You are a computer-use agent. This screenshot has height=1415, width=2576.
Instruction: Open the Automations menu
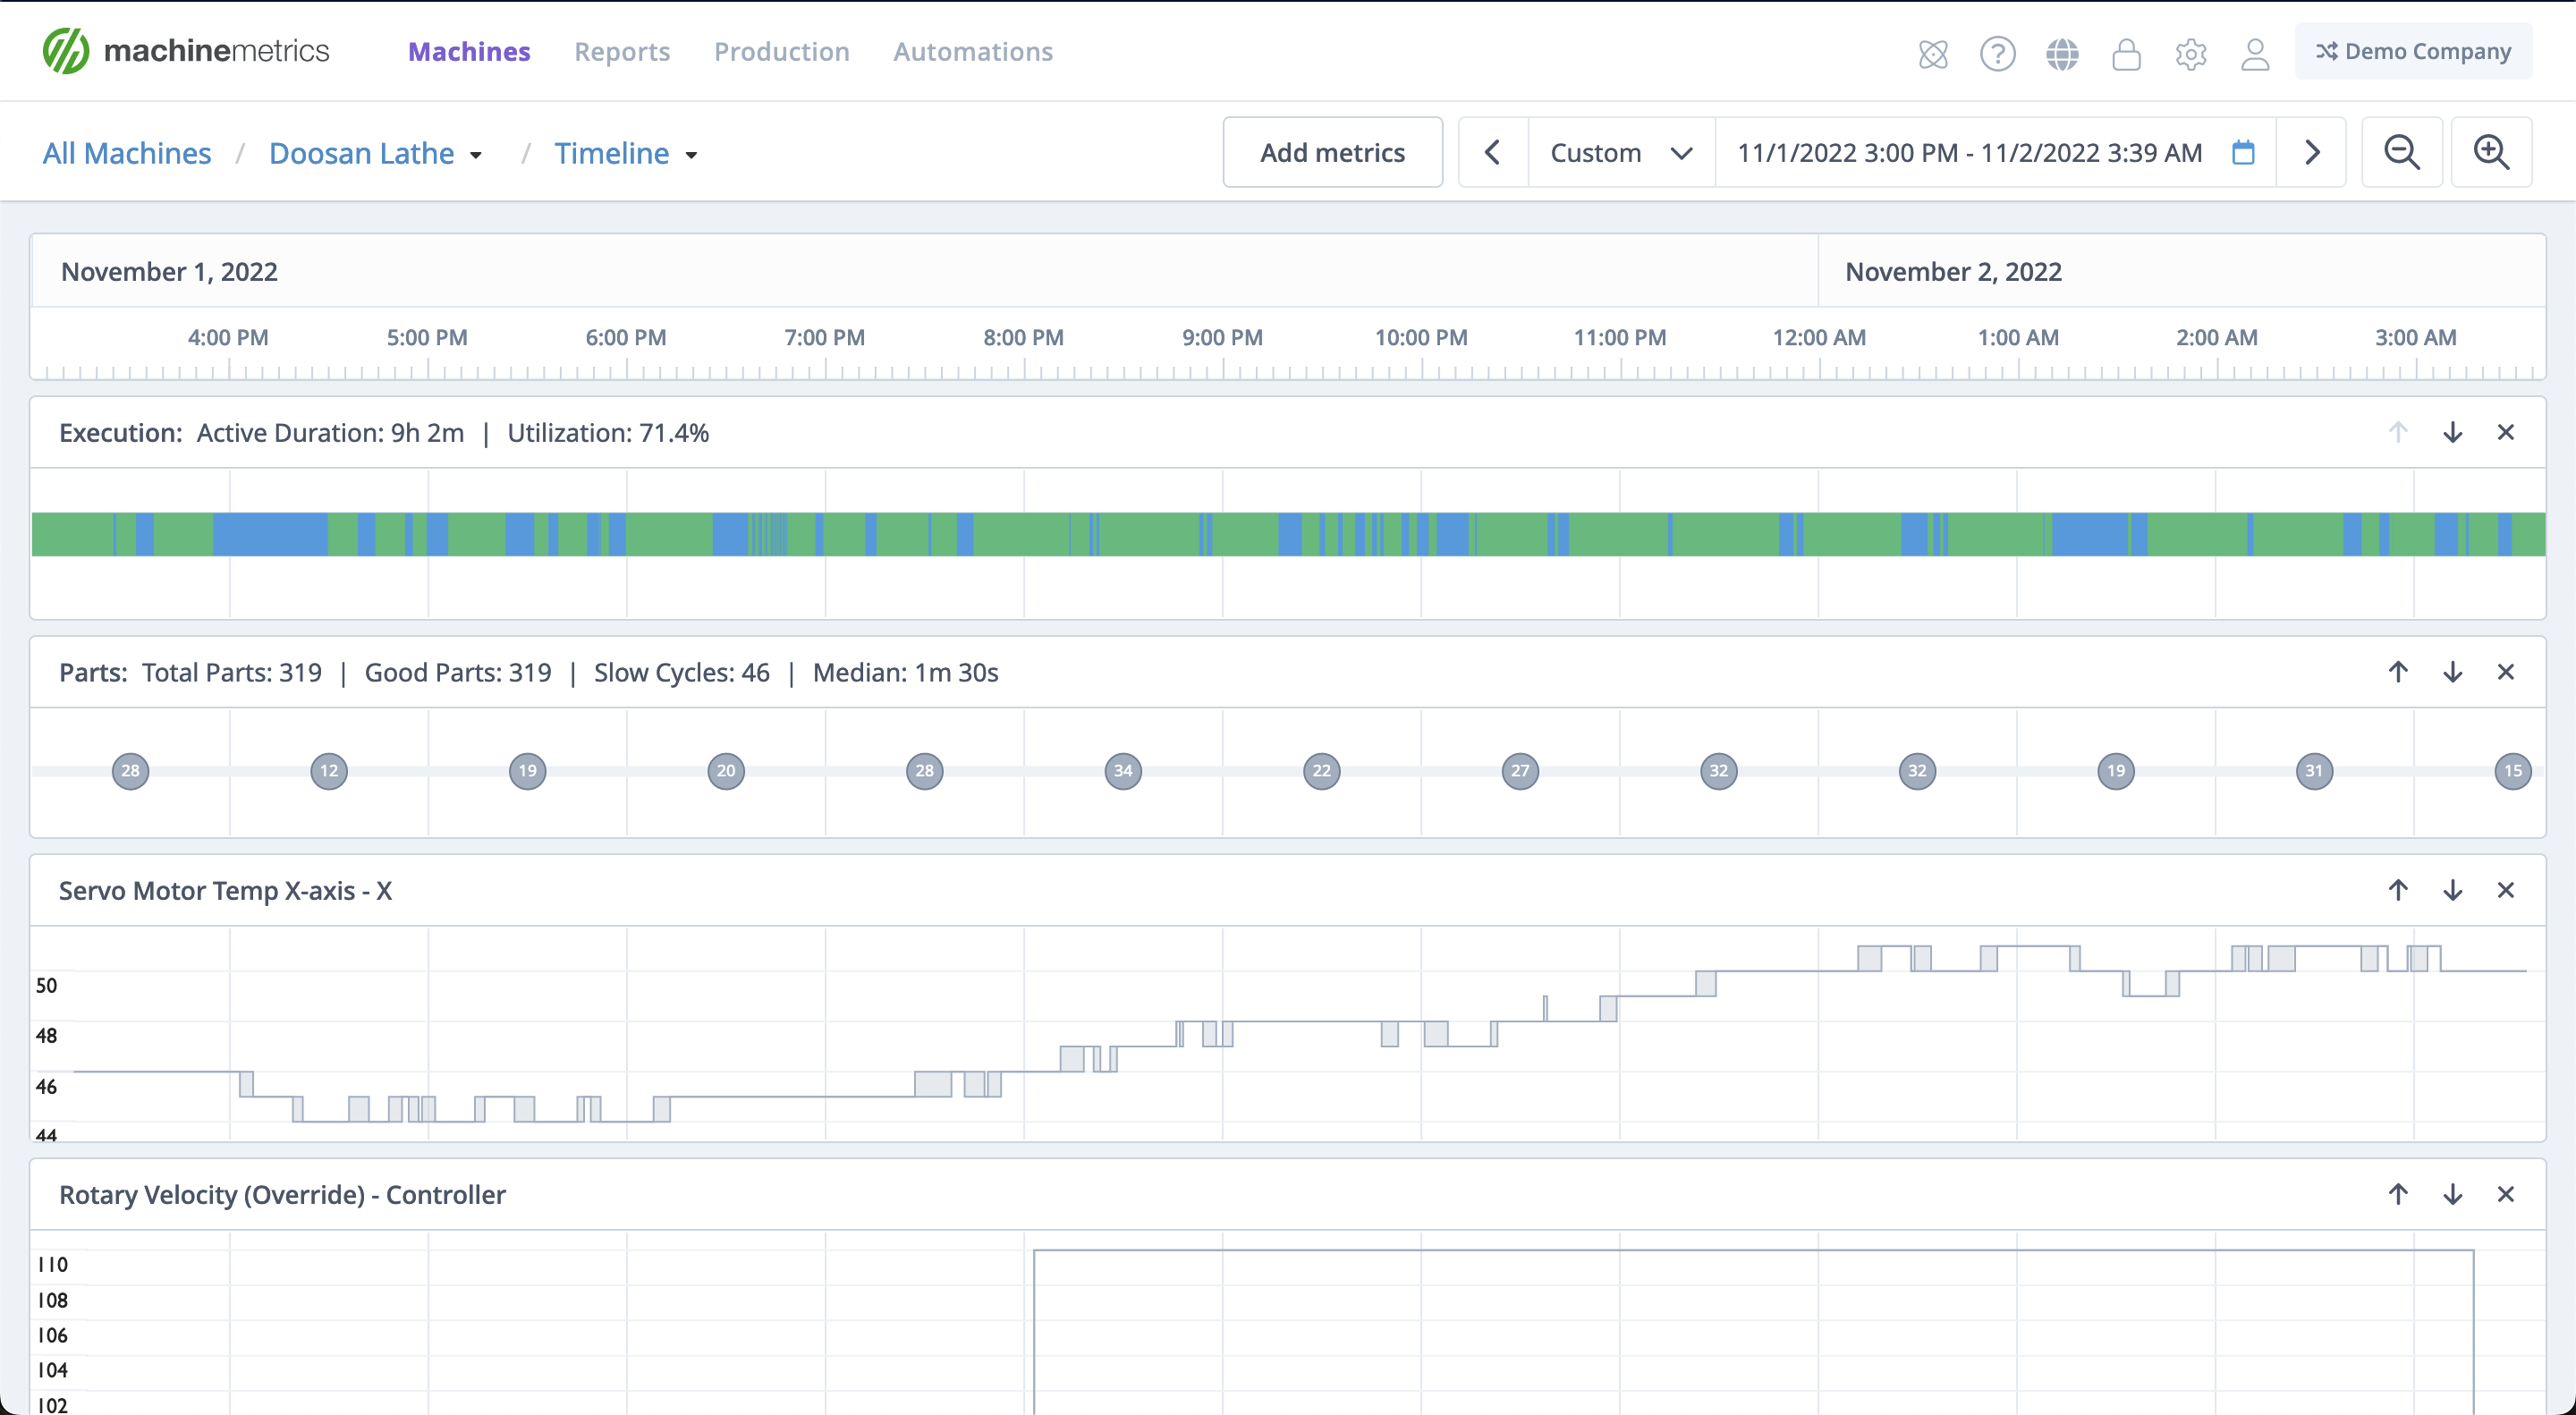click(x=973, y=51)
